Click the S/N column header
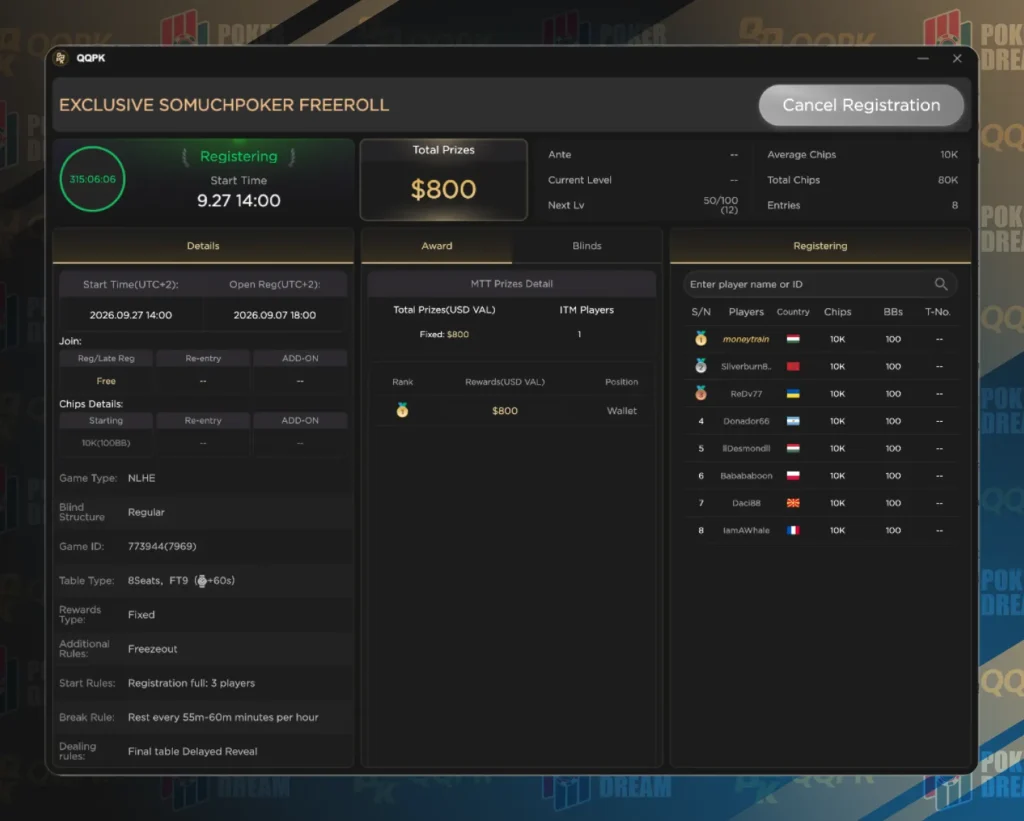Screen dimensions: 1024x821 [701, 312]
